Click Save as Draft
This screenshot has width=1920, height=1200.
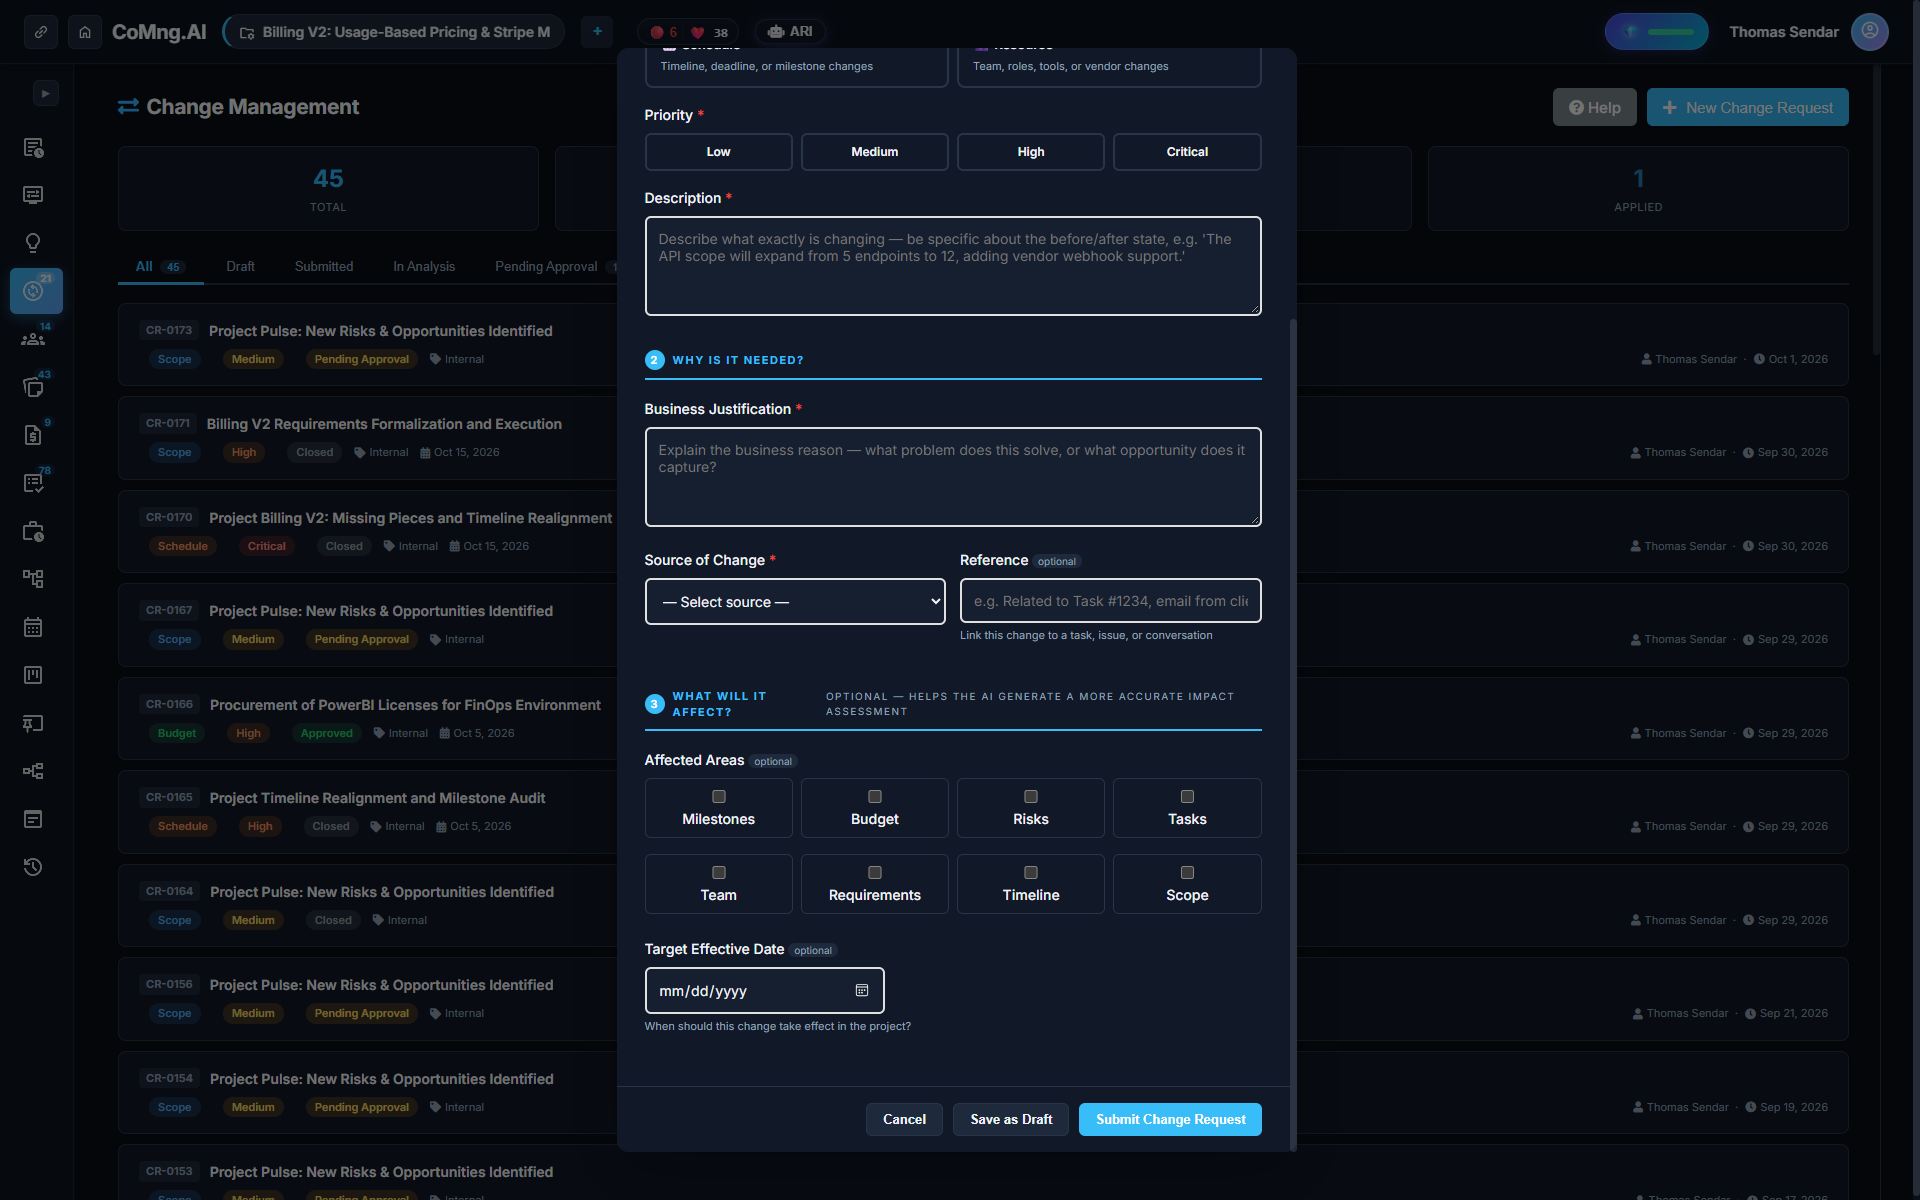tap(1011, 1120)
